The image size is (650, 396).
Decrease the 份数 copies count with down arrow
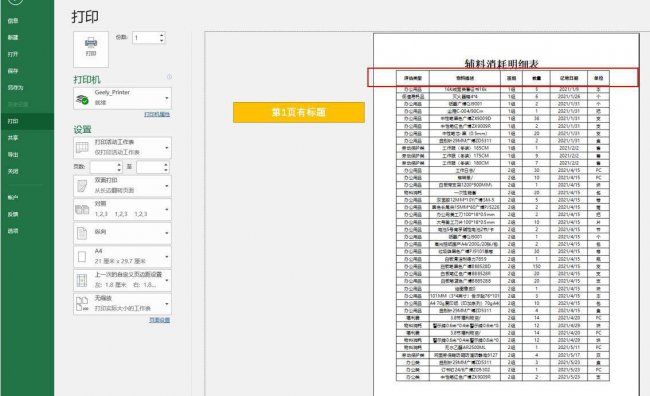(162, 41)
